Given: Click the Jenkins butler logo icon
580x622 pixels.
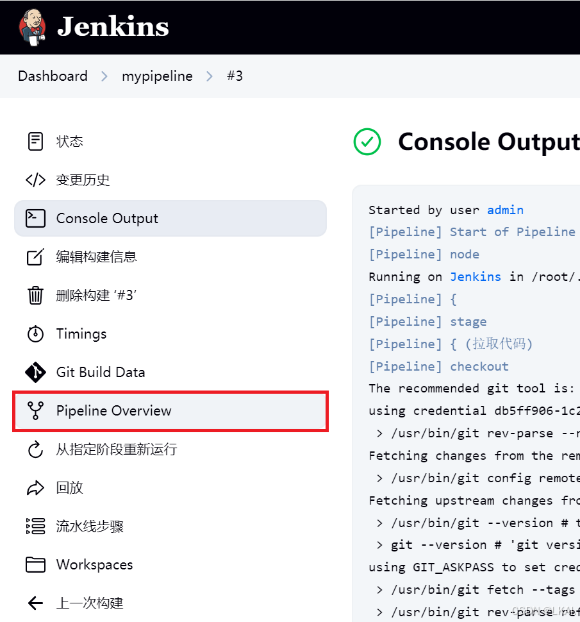Looking at the screenshot, I should [33, 27].
